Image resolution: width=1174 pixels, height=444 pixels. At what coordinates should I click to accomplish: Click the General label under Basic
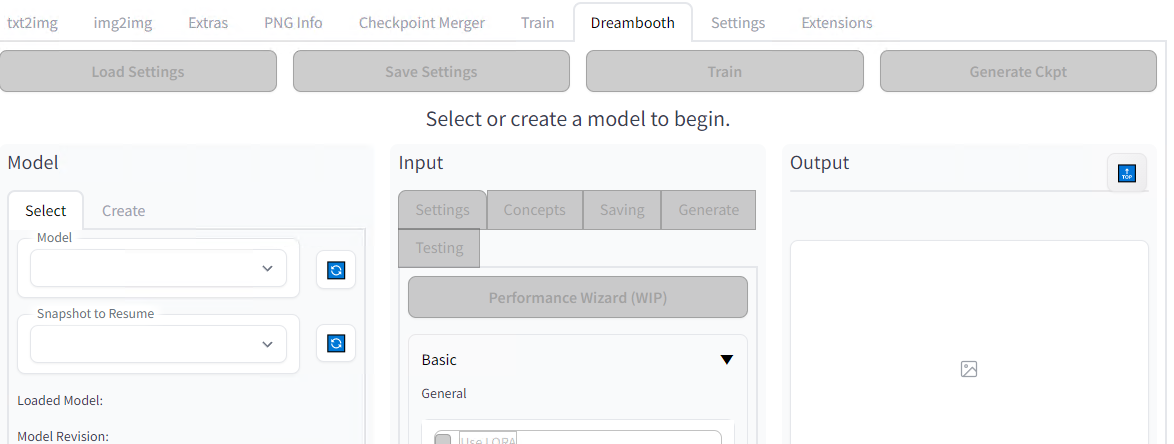pos(444,393)
